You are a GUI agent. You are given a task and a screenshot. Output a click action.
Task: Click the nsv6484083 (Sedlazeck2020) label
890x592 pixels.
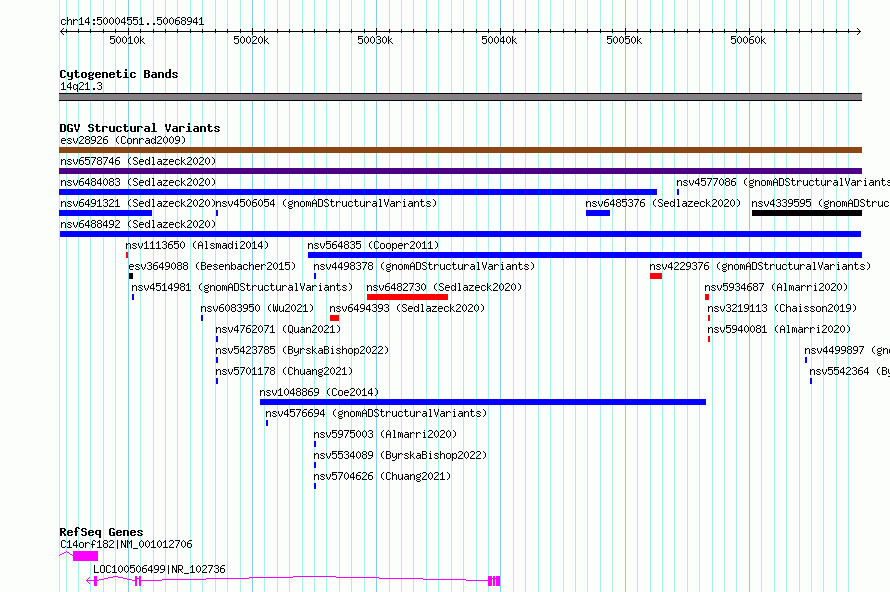tap(138, 182)
